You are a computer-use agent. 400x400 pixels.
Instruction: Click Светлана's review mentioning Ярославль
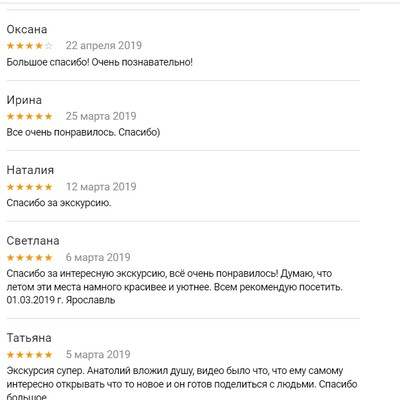(175, 287)
